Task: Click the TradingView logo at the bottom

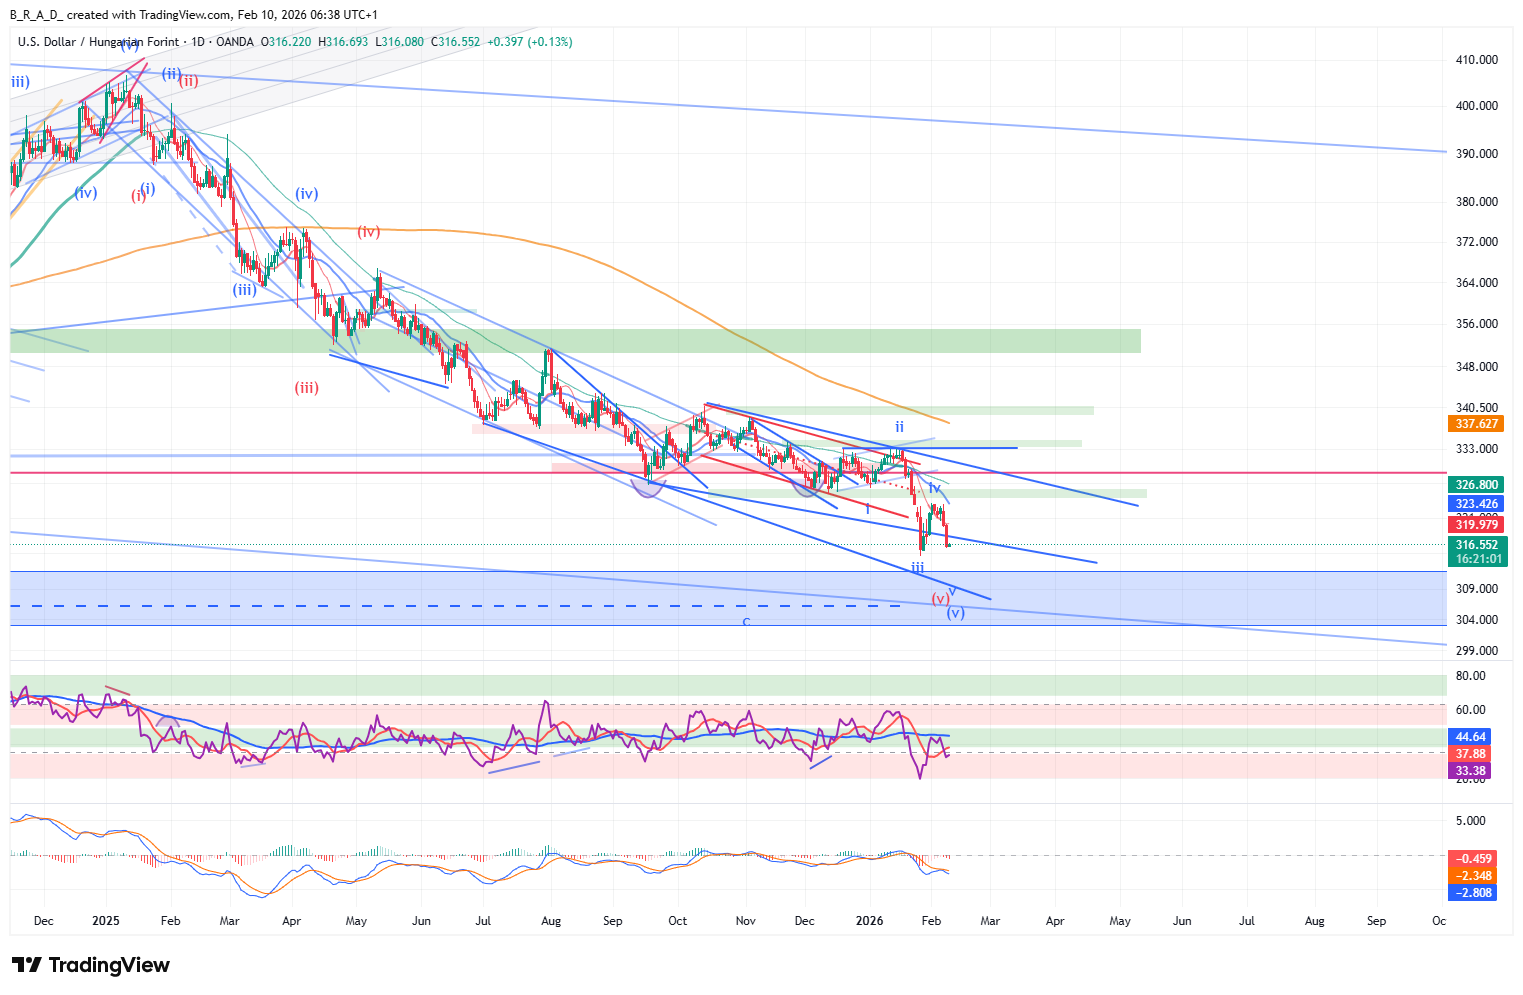Action: click(x=91, y=965)
